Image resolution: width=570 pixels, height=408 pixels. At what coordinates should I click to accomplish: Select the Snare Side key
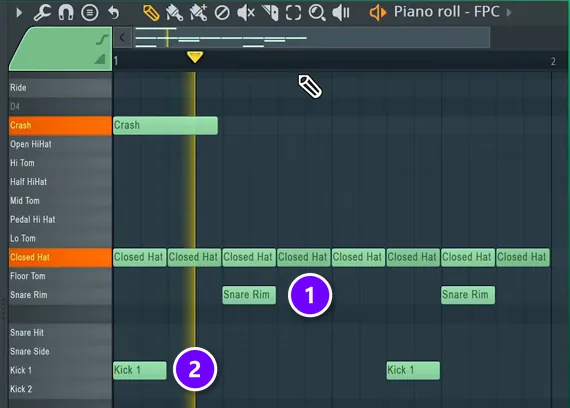[60, 352]
